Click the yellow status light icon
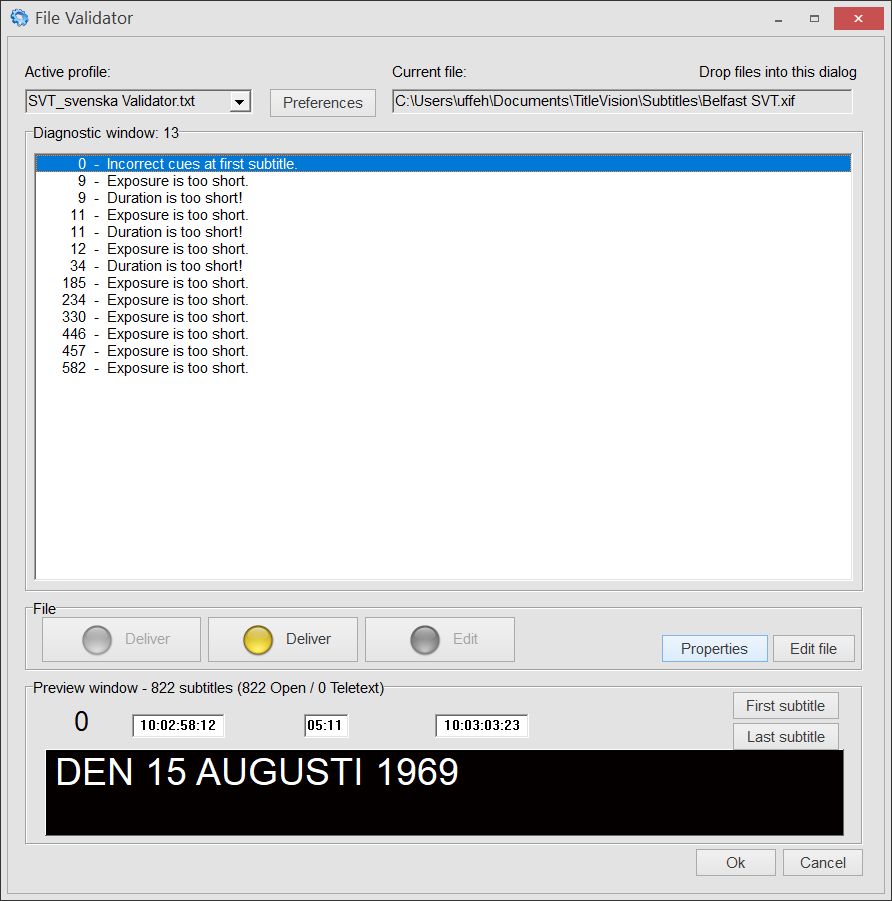The height and width of the screenshot is (901, 892). [x=258, y=640]
